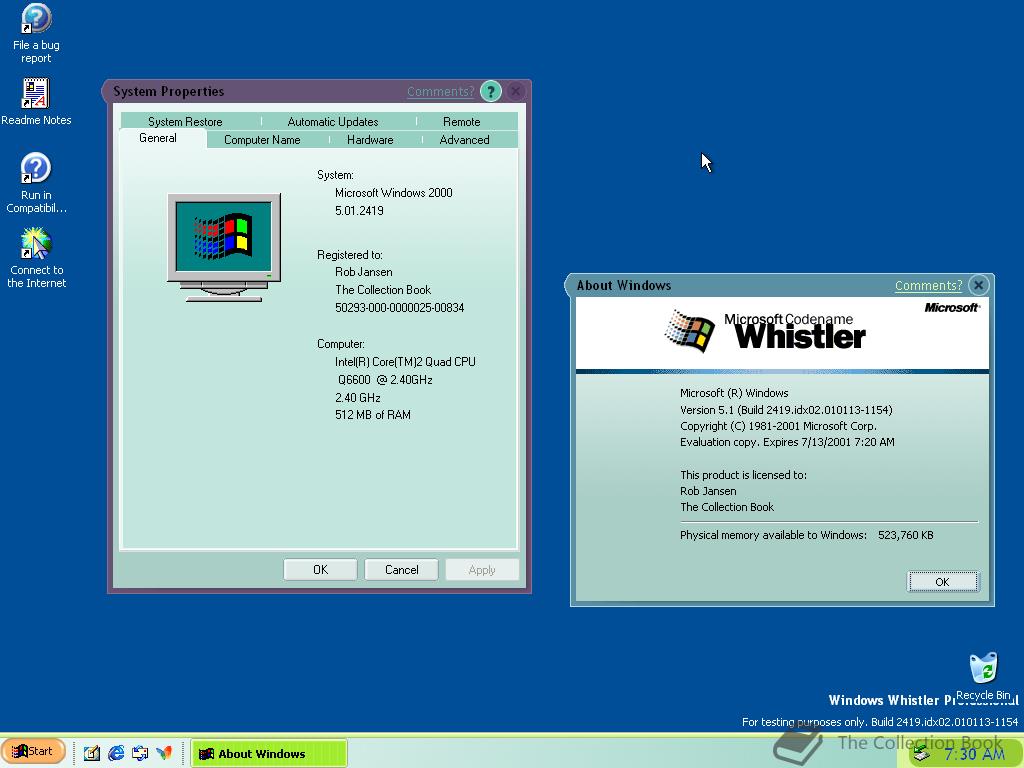Click the Show Desktop quick launch icon
This screenshot has height=768, width=1024.
coord(140,753)
